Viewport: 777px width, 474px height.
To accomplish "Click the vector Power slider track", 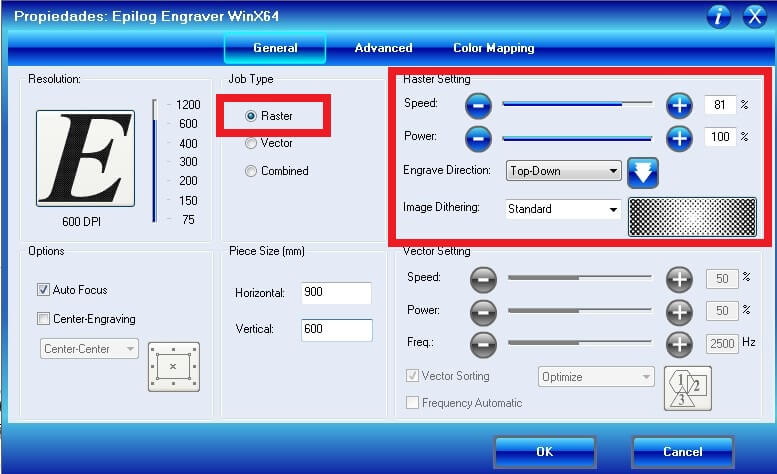I will point(580,311).
